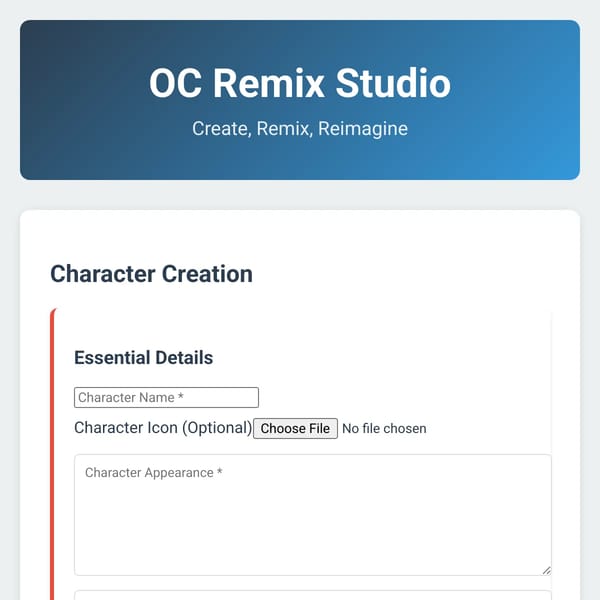The height and width of the screenshot is (600, 600).
Task: Click the 'Create, Remix, Reimagine' tagline
Action: (300, 129)
